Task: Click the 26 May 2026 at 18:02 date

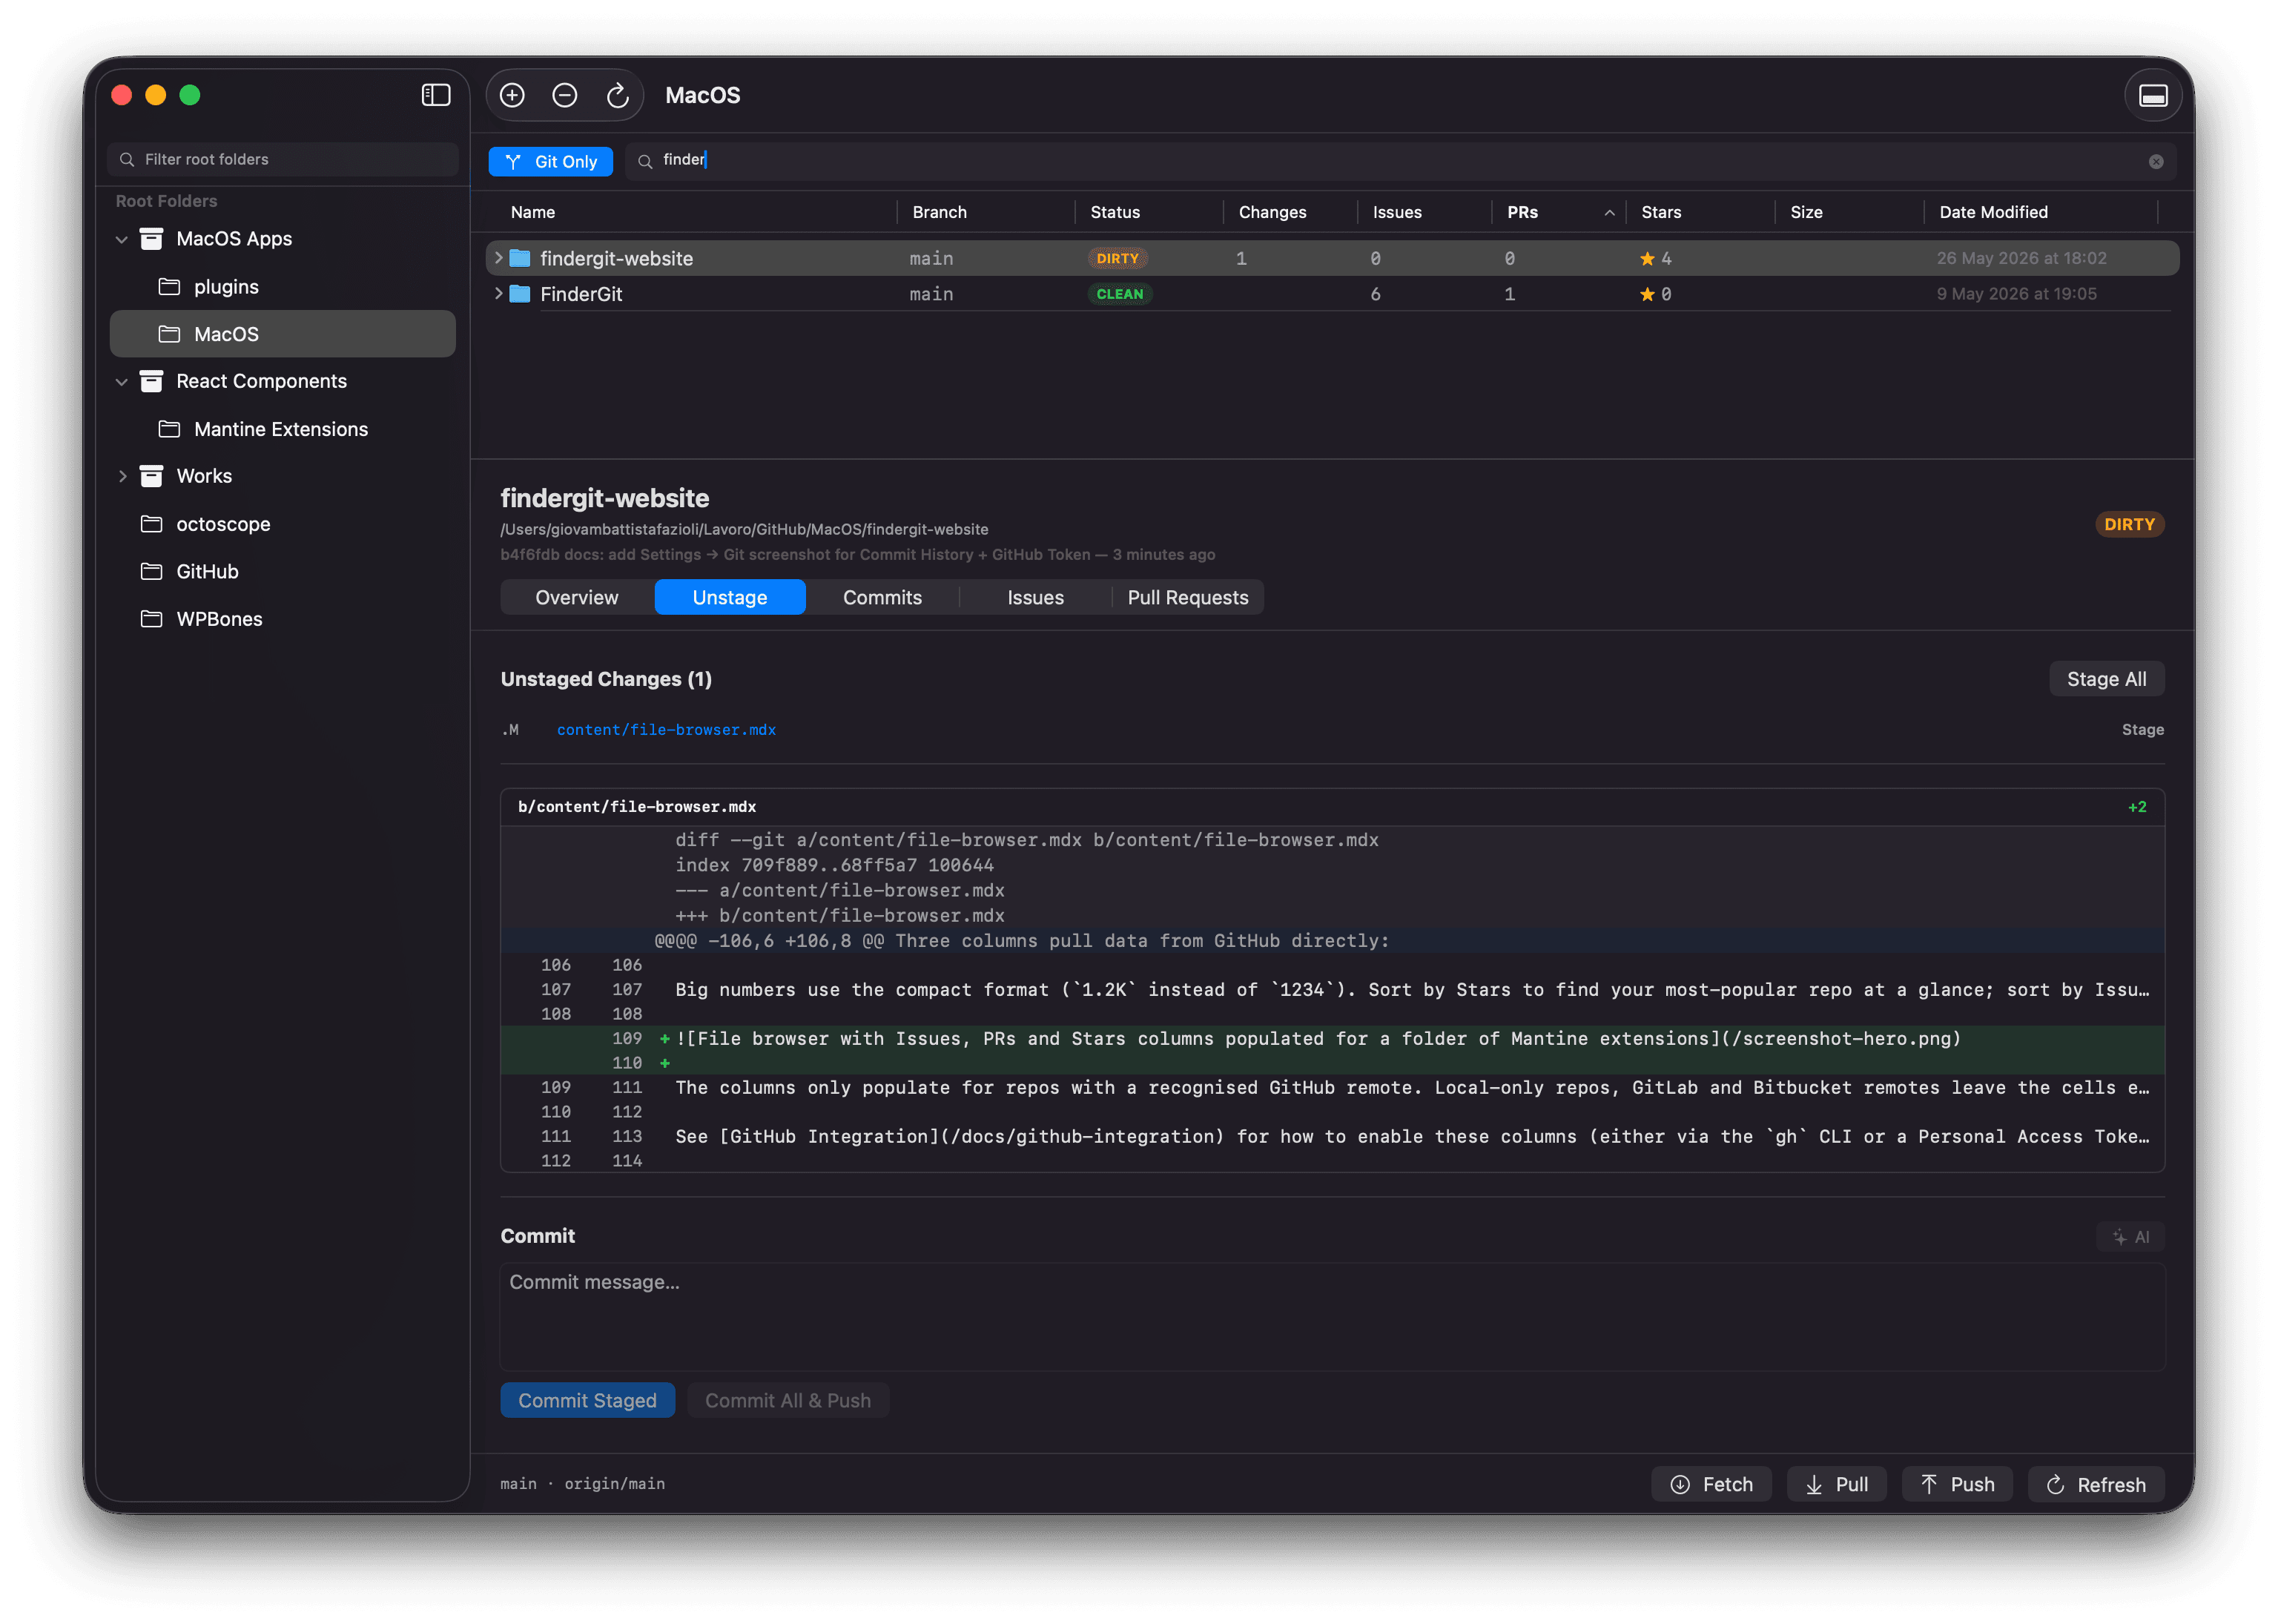Action: (x=2021, y=258)
